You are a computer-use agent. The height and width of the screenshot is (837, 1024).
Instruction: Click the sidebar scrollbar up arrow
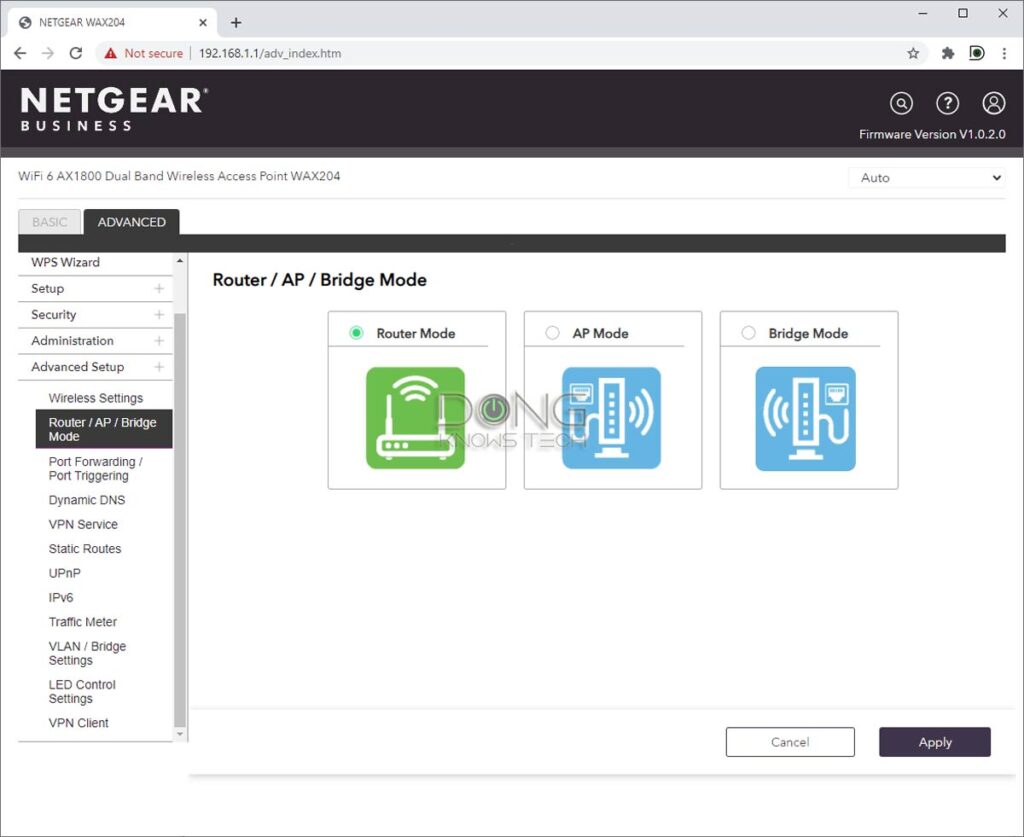tap(180, 261)
